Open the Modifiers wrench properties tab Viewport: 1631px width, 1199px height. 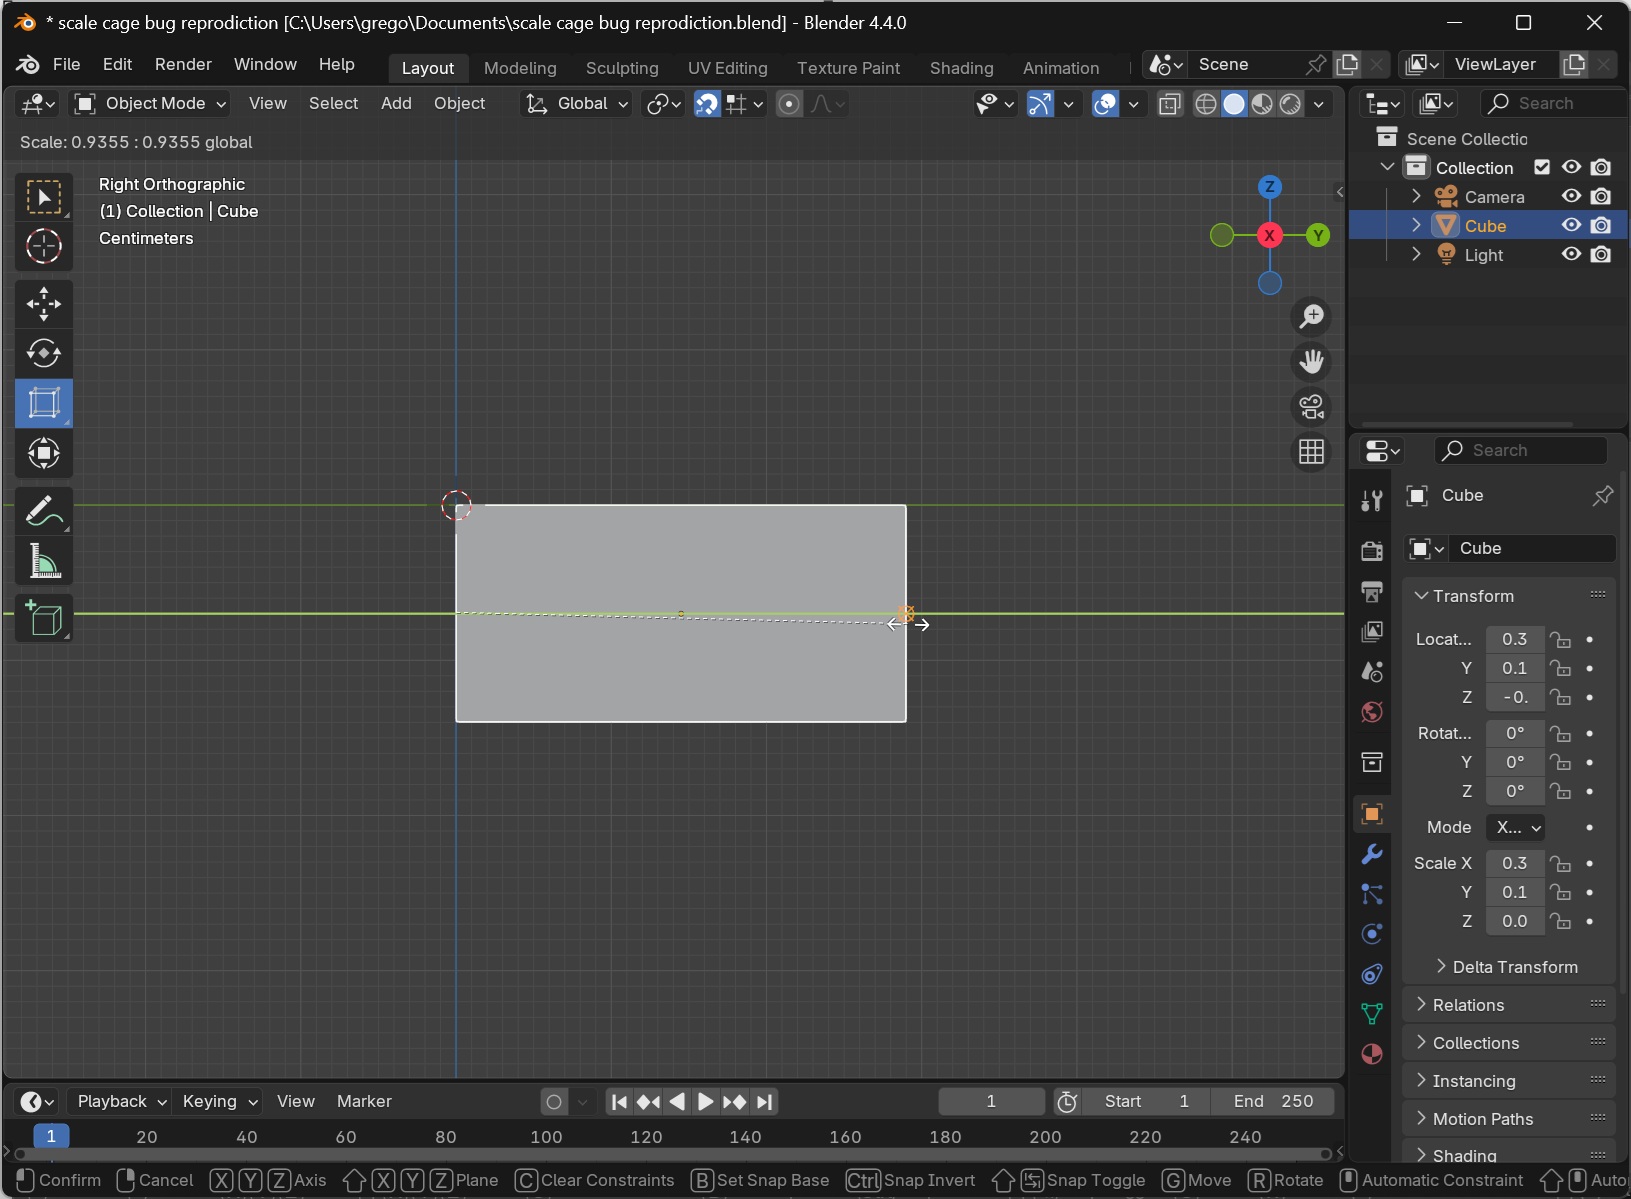coord(1372,854)
